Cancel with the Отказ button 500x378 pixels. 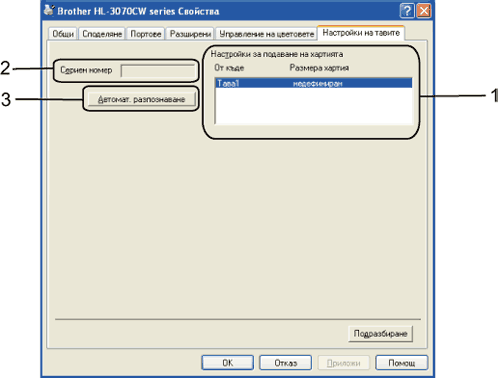tap(286, 363)
